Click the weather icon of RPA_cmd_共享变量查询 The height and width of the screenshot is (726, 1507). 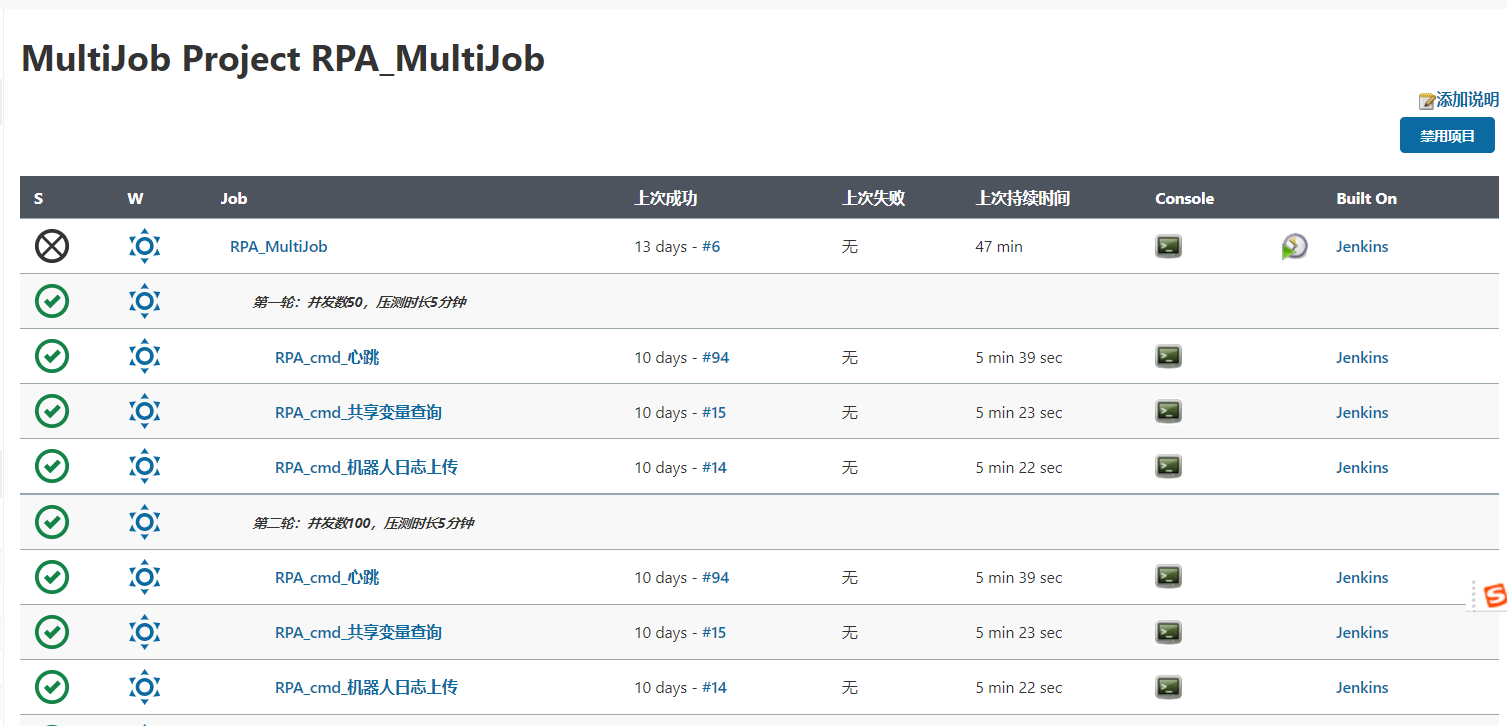(x=144, y=411)
